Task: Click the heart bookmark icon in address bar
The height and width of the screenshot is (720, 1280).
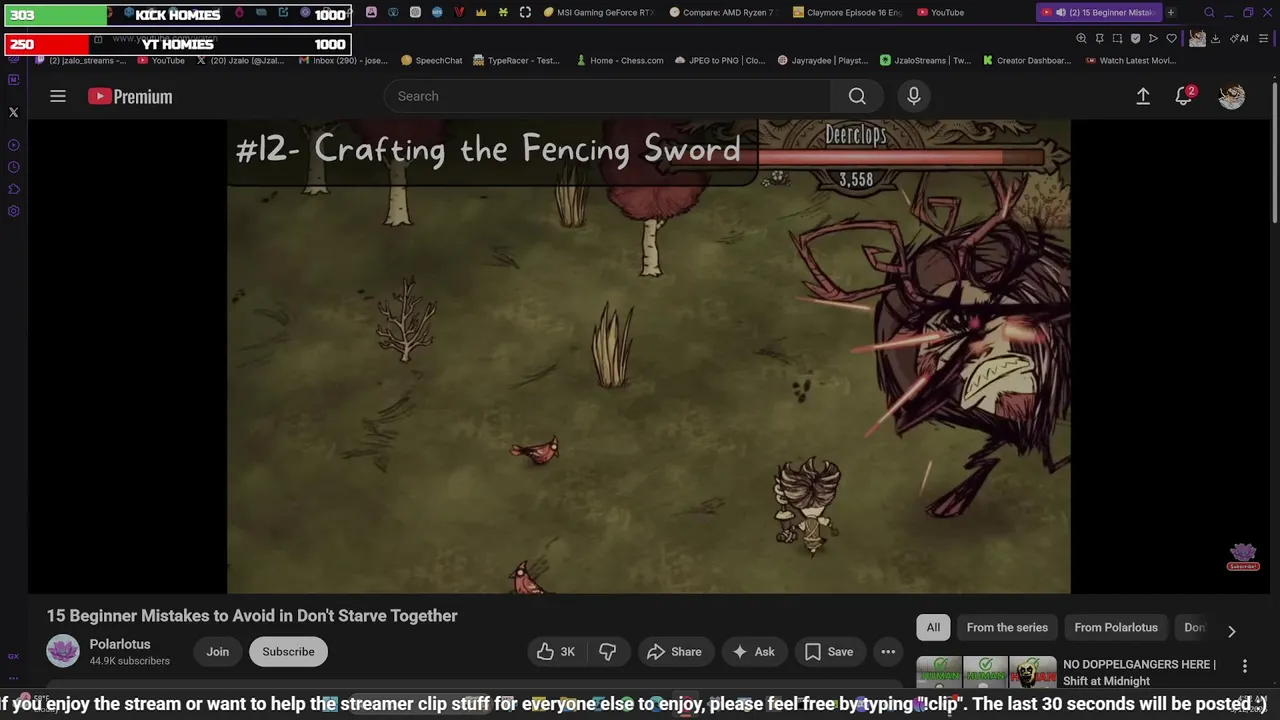Action: pyautogui.click(x=1171, y=38)
